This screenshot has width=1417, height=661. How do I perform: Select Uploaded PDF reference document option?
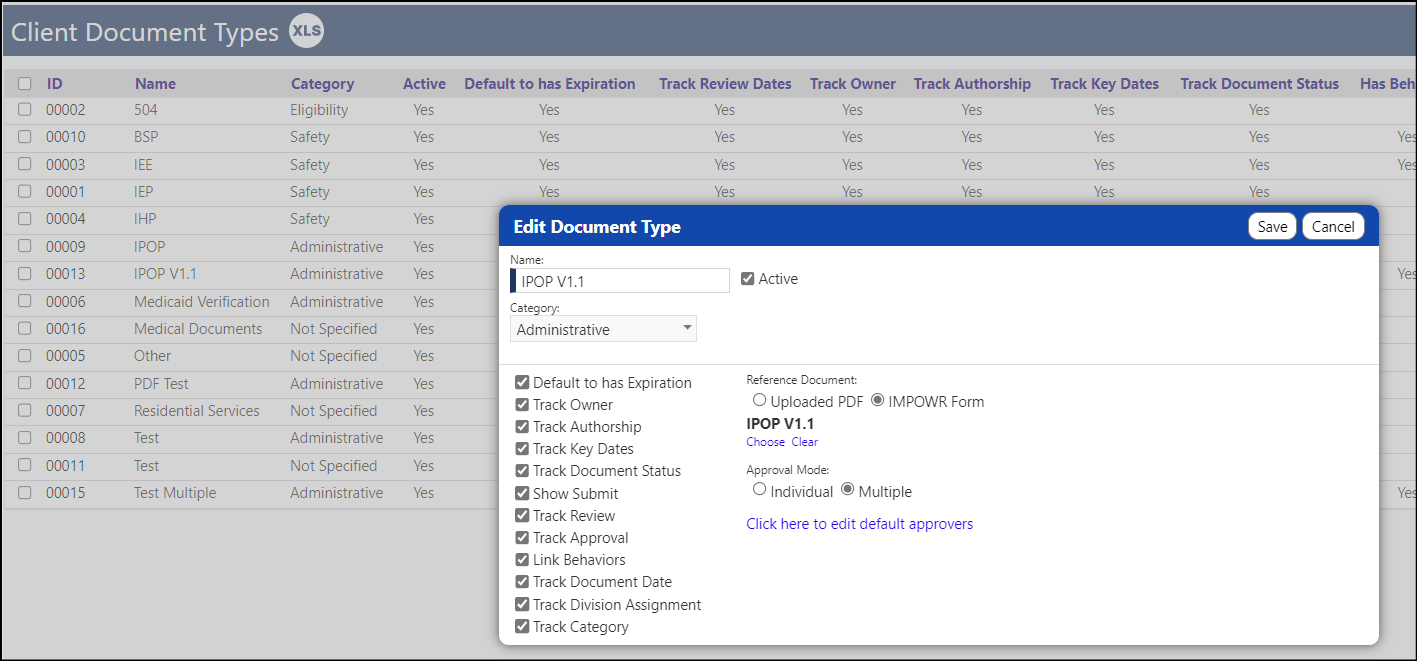(760, 400)
